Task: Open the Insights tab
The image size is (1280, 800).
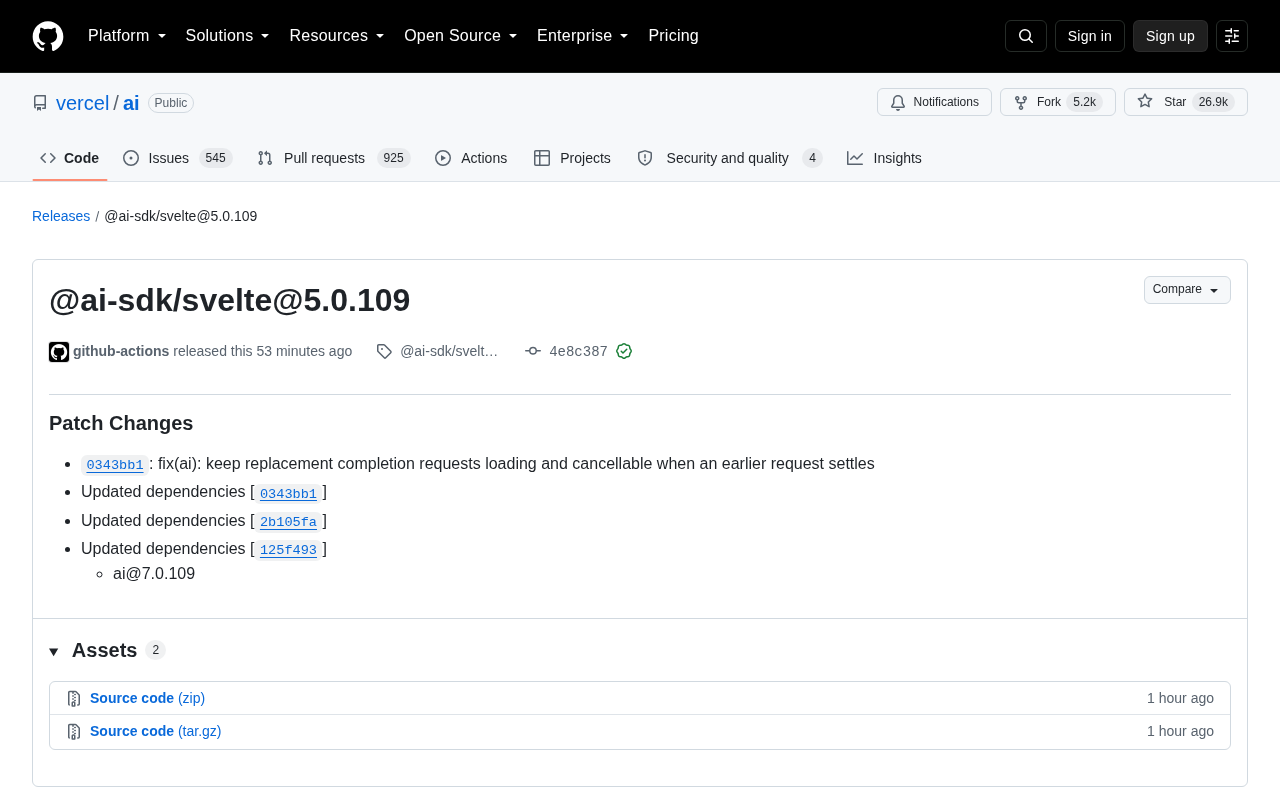Action: [x=884, y=158]
